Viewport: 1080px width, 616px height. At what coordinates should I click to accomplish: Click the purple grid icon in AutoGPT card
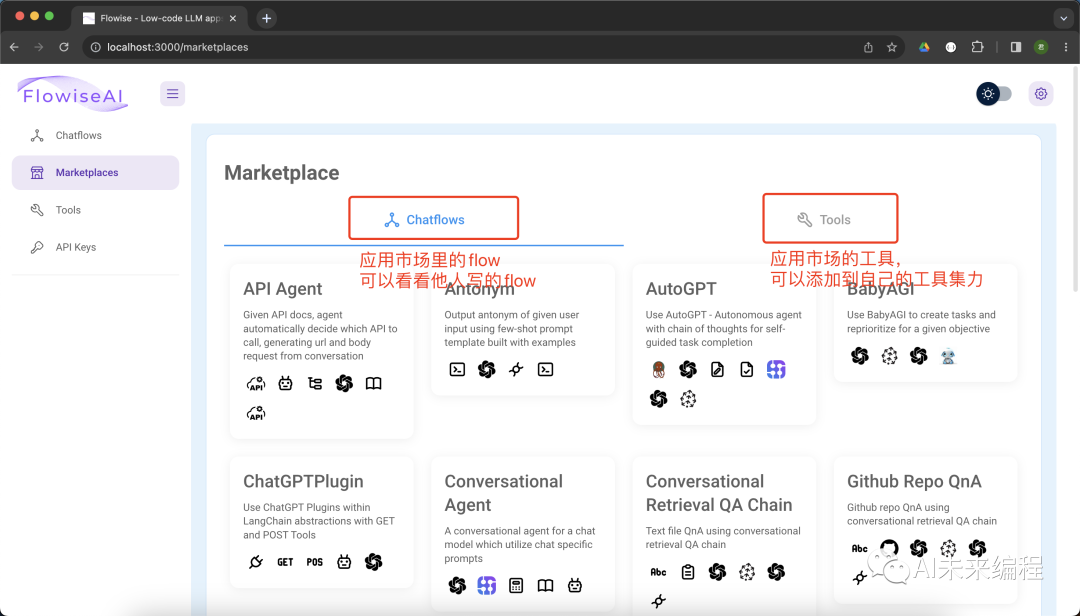pos(776,369)
